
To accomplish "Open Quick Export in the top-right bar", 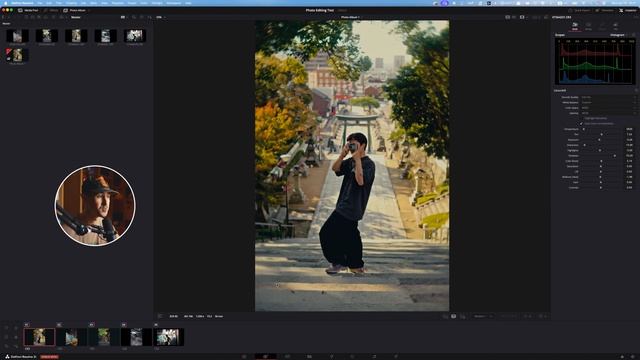I will (579, 10).
